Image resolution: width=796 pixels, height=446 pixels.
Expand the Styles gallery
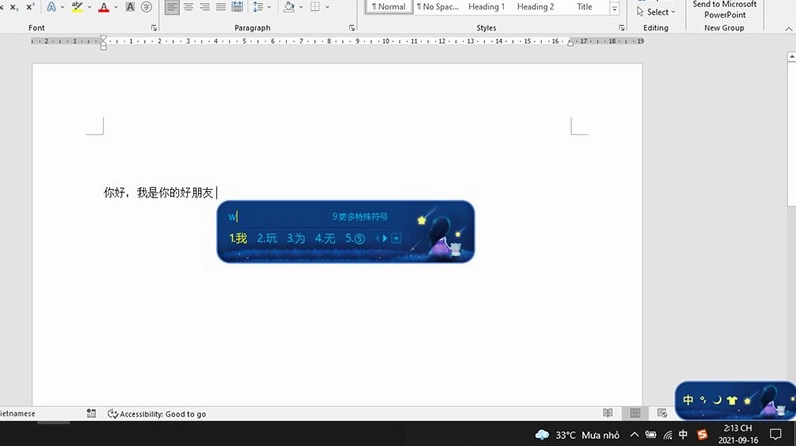point(614,8)
